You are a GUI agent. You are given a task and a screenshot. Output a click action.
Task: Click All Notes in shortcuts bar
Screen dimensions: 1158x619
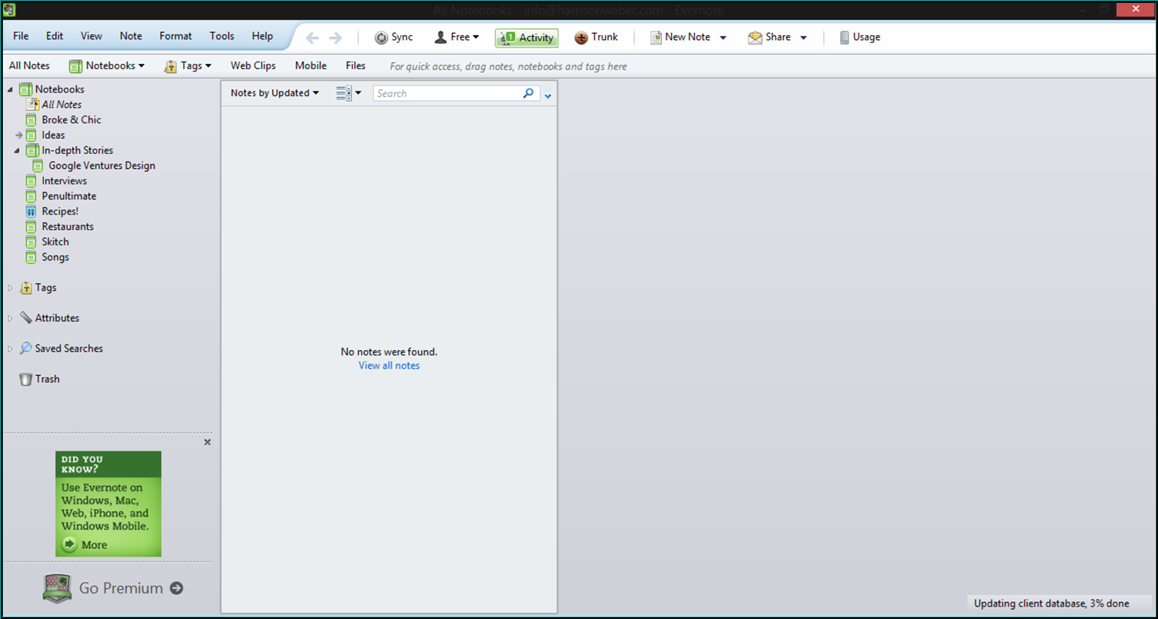tap(30, 66)
